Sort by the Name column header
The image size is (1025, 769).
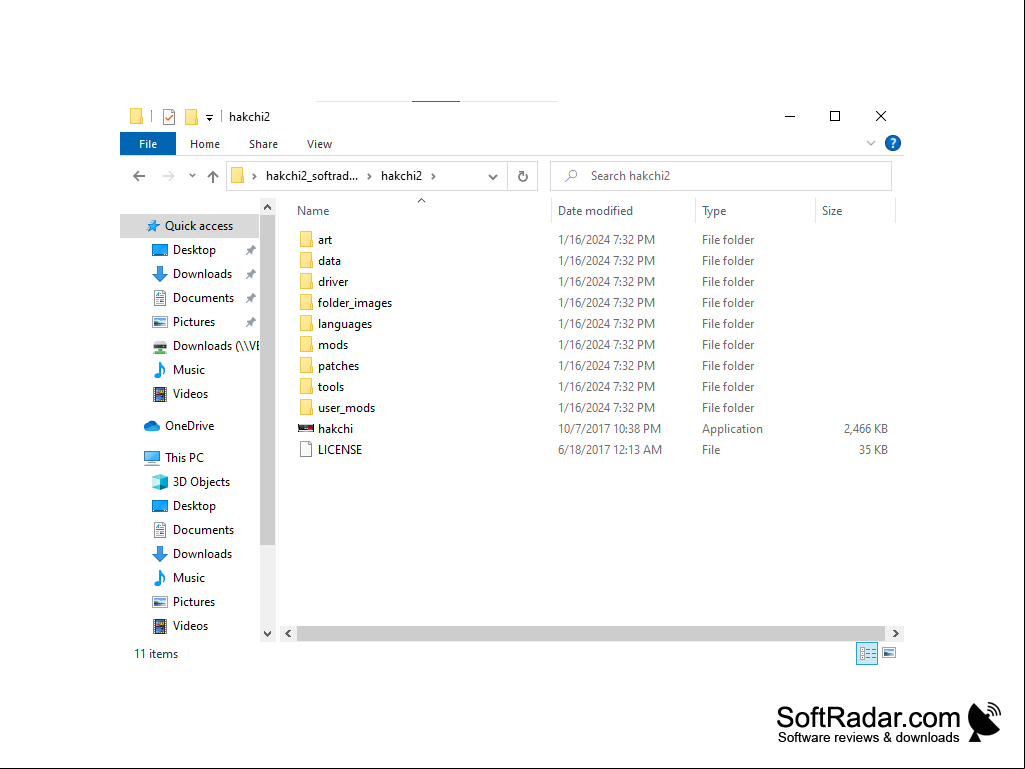coord(313,211)
